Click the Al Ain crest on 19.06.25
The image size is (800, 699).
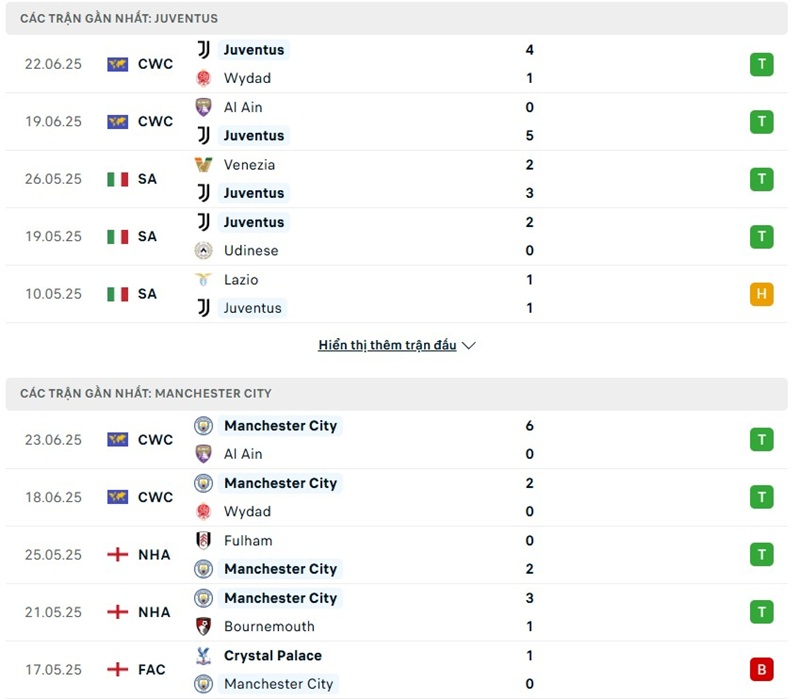203,107
